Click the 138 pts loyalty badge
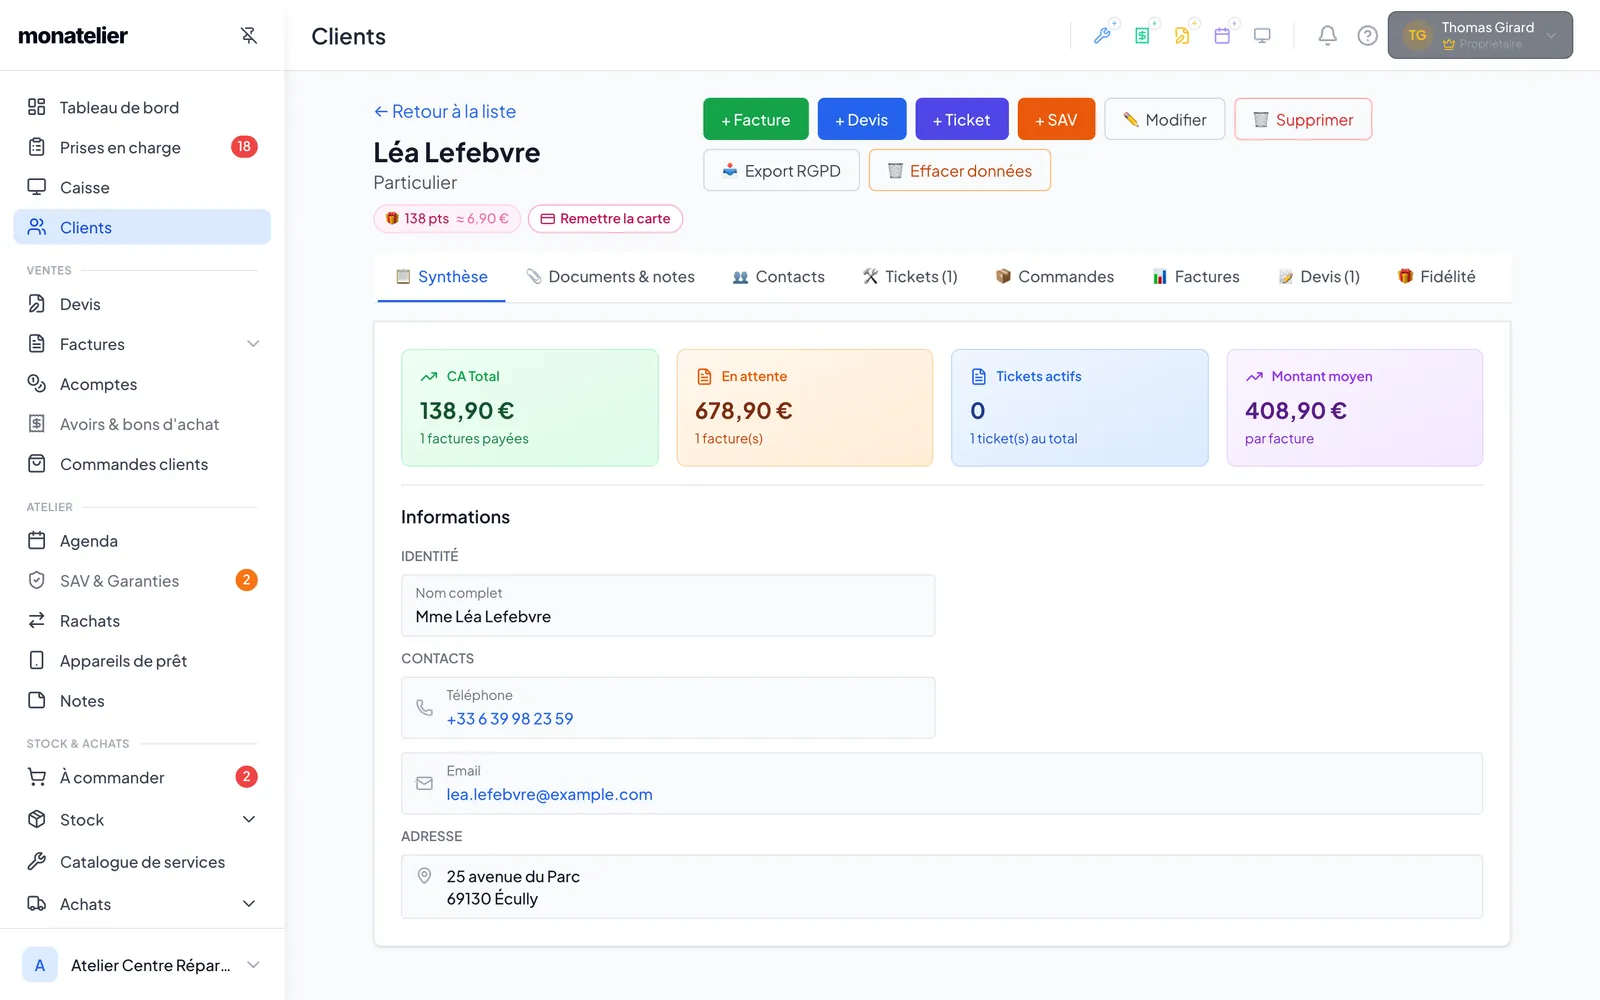The image size is (1600, 1000). pos(447,219)
